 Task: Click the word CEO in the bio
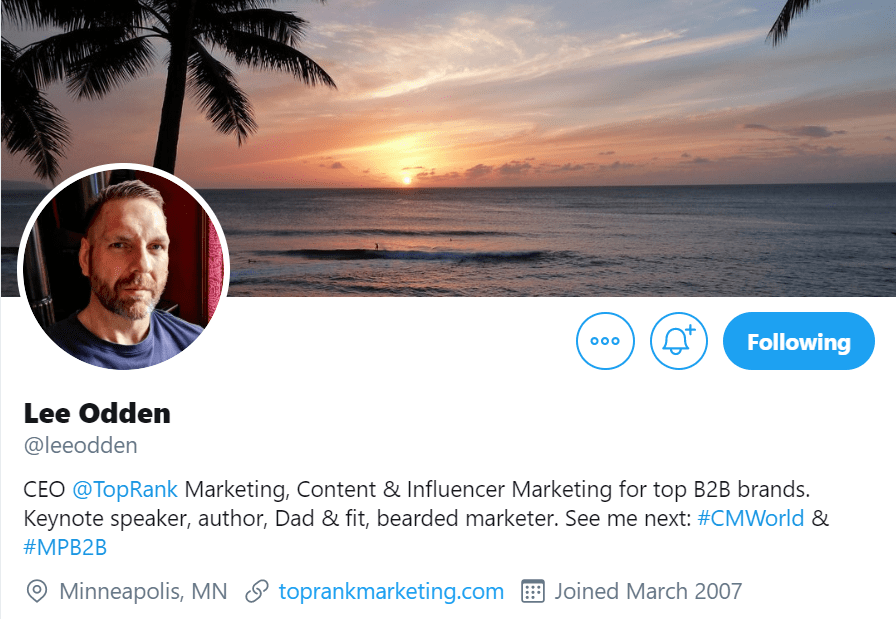coord(45,490)
